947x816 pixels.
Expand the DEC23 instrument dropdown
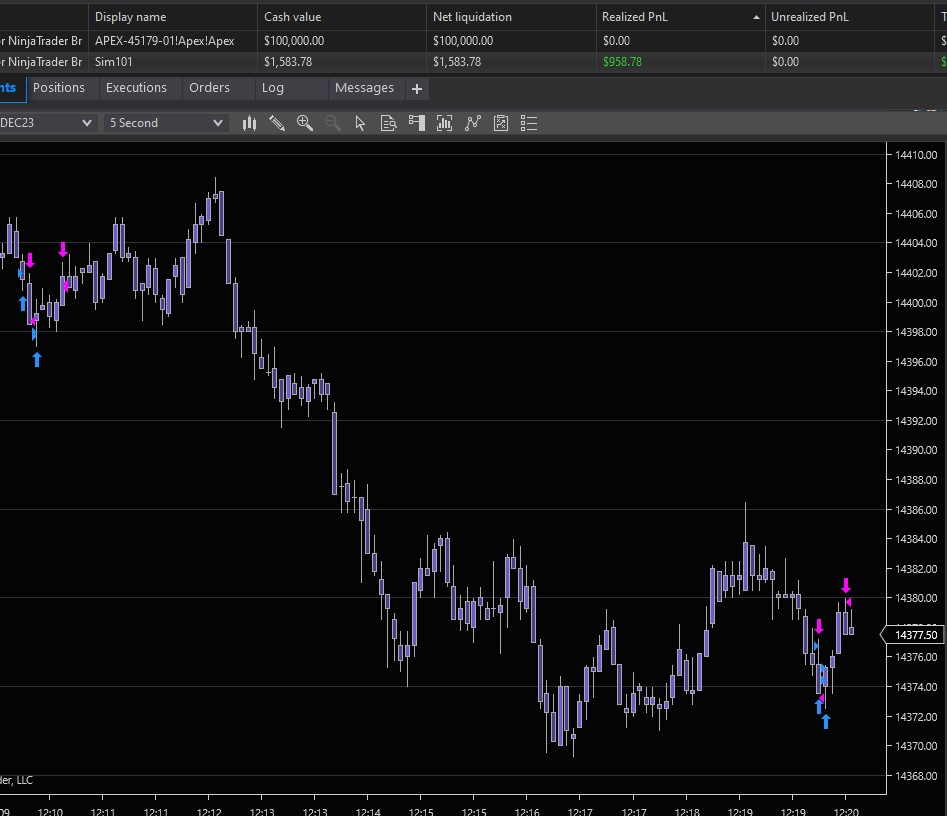[86, 123]
